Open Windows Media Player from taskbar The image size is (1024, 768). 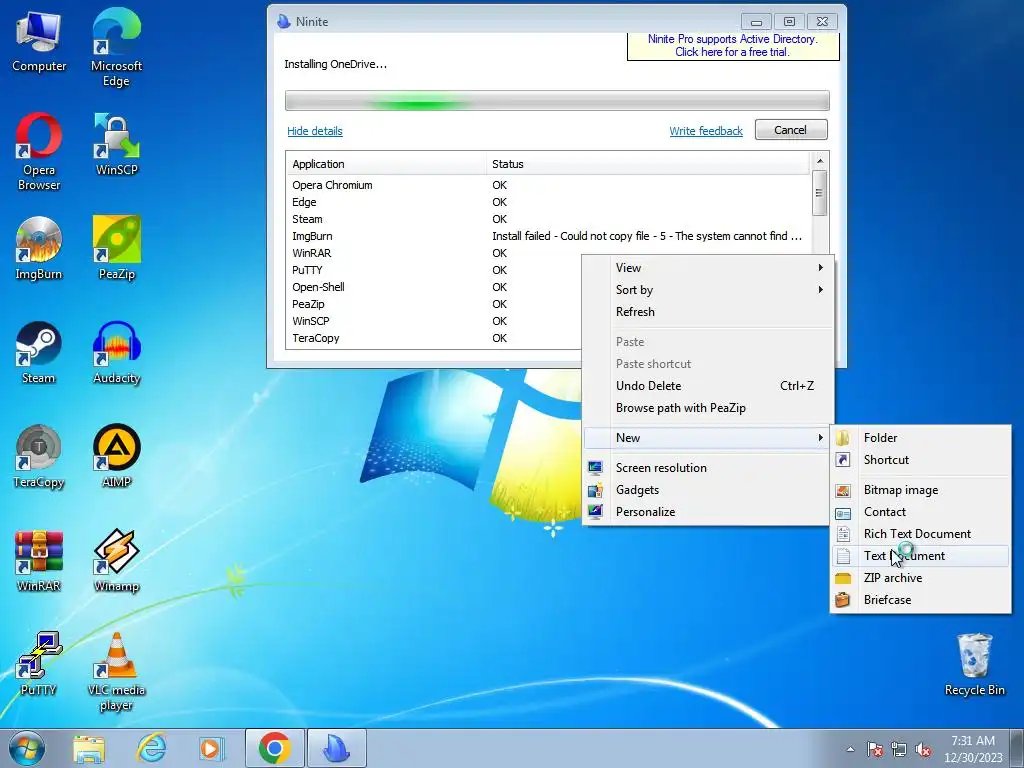211,748
